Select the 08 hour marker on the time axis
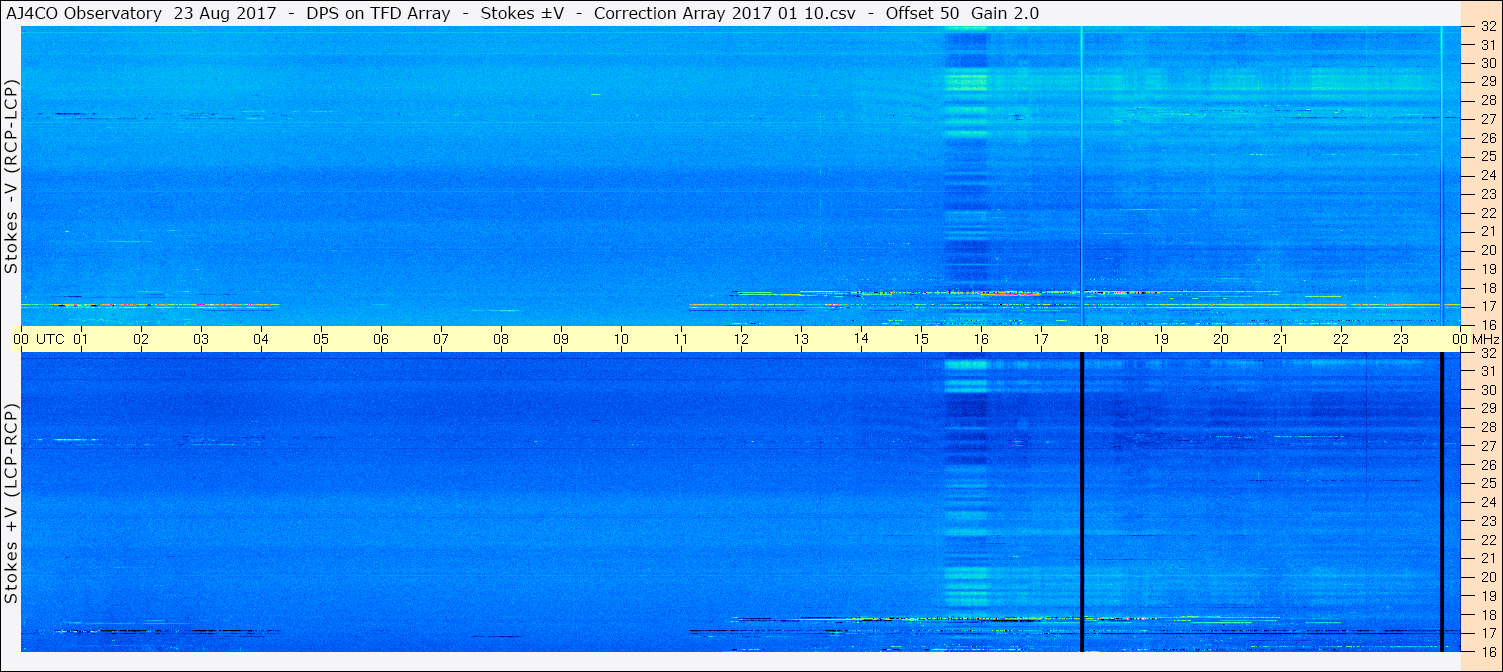This screenshot has width=1503, height=672. click(501, 339)
